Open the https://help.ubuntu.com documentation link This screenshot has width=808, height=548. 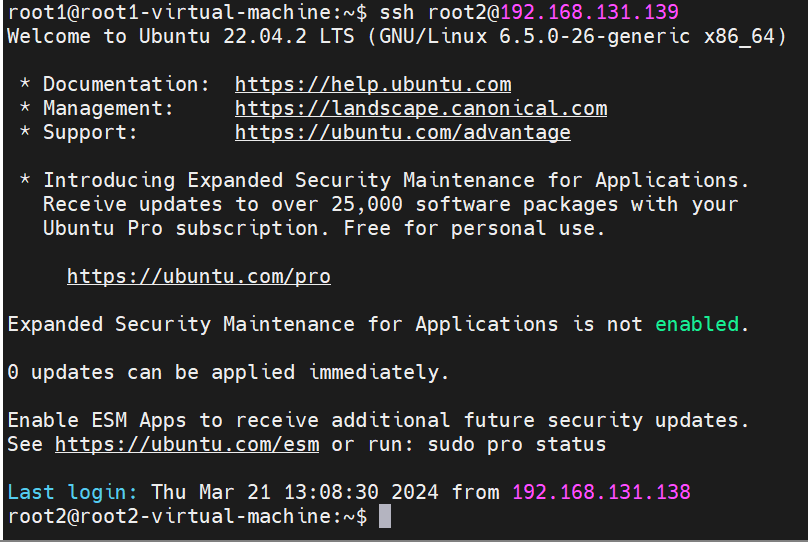pyautogui.click(x=373, y=84)
